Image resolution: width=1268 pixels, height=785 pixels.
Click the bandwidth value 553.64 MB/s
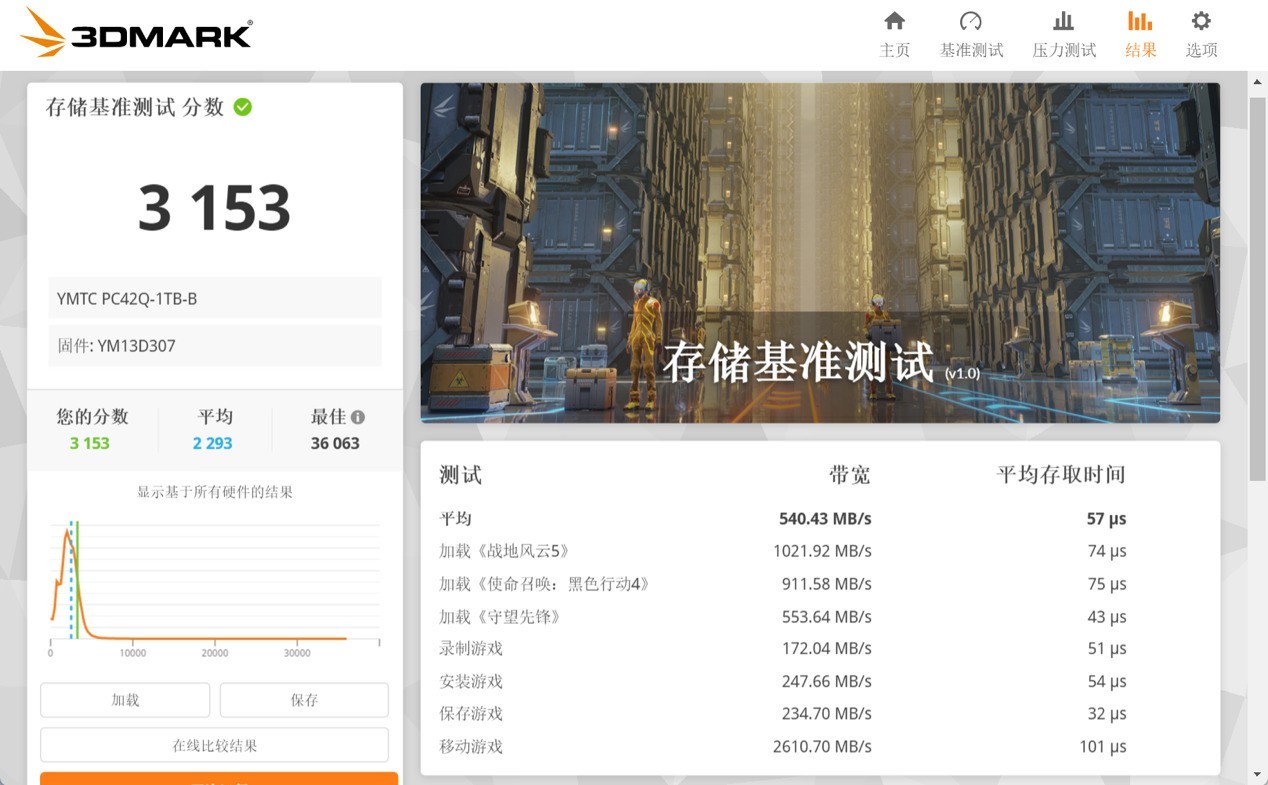click(826, 617)
